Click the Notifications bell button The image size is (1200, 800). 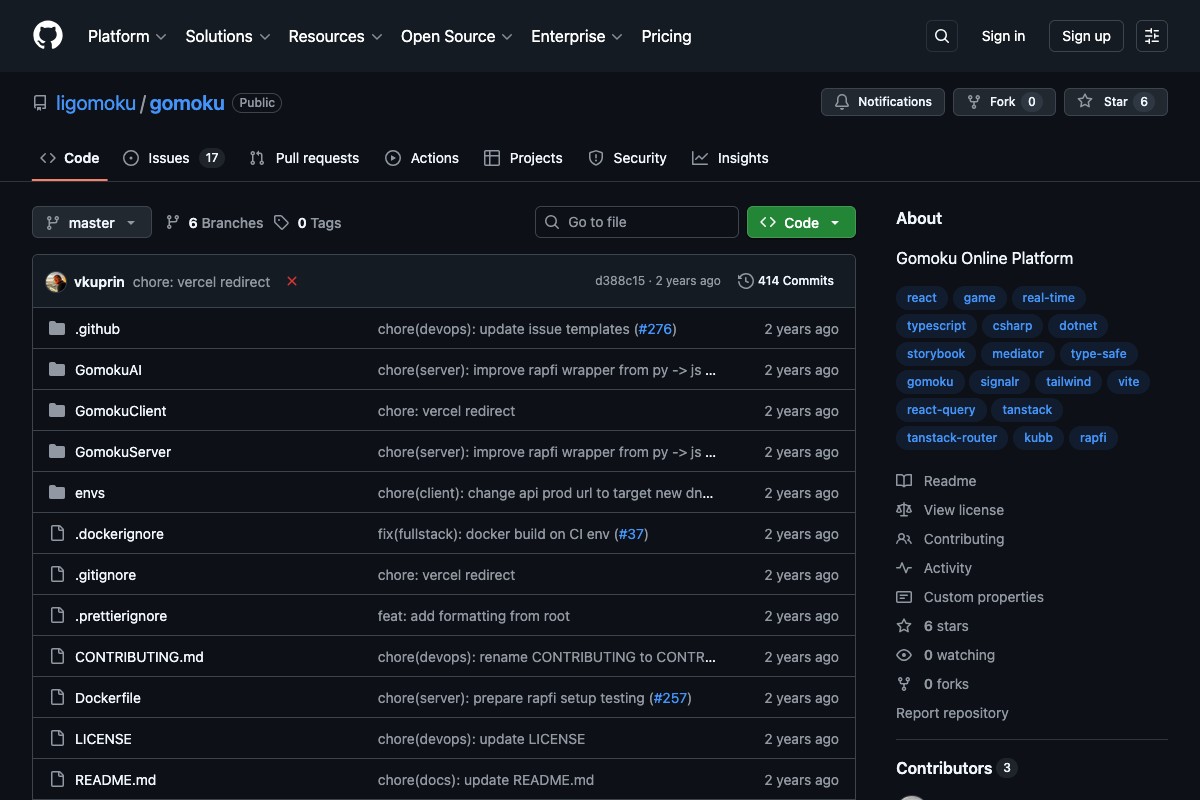click(882, 102)
